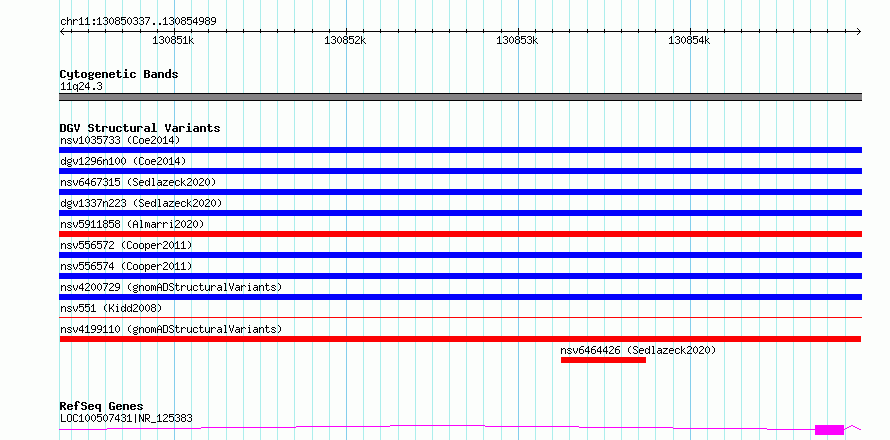
Task: Click the blue bar under nsv556572
Action: point(460,255)
